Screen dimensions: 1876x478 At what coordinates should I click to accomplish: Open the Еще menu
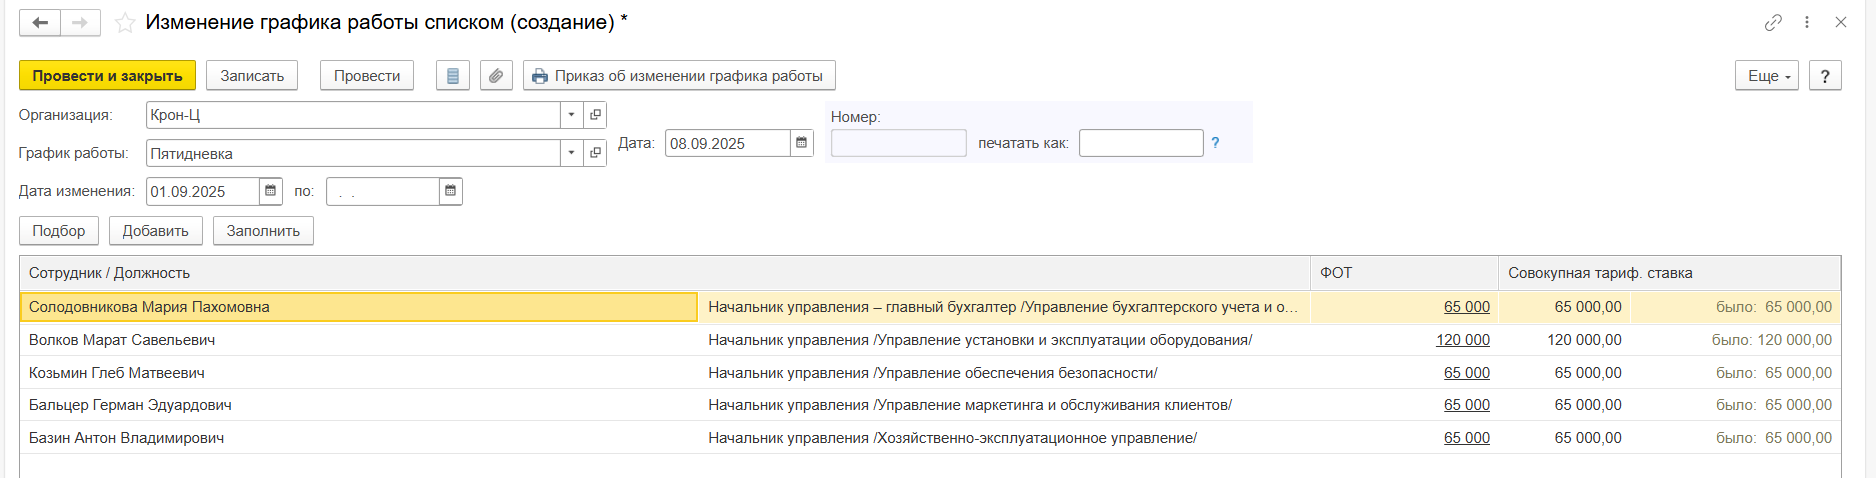tap(1768, 76)
